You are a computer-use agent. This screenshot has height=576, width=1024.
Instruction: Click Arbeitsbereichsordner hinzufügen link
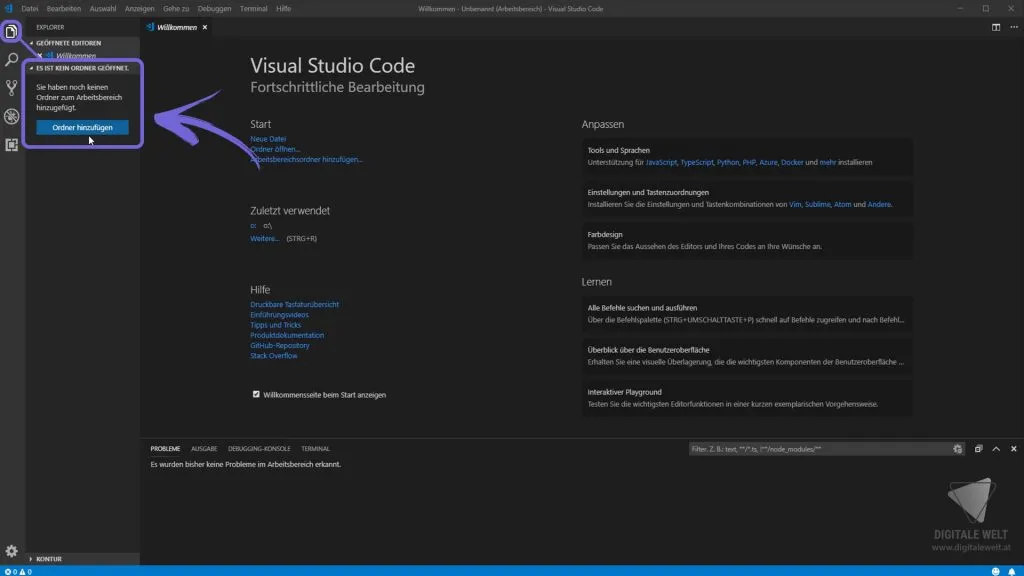306,159
